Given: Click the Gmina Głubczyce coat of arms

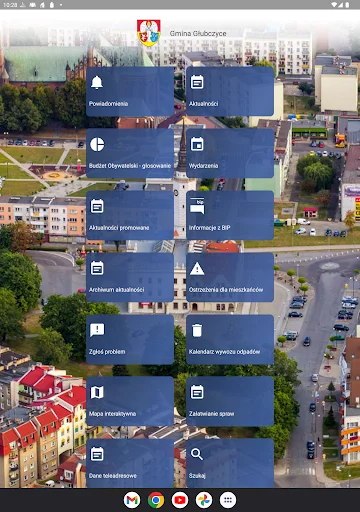Looking at the screenshot, I should coord(149,33).
